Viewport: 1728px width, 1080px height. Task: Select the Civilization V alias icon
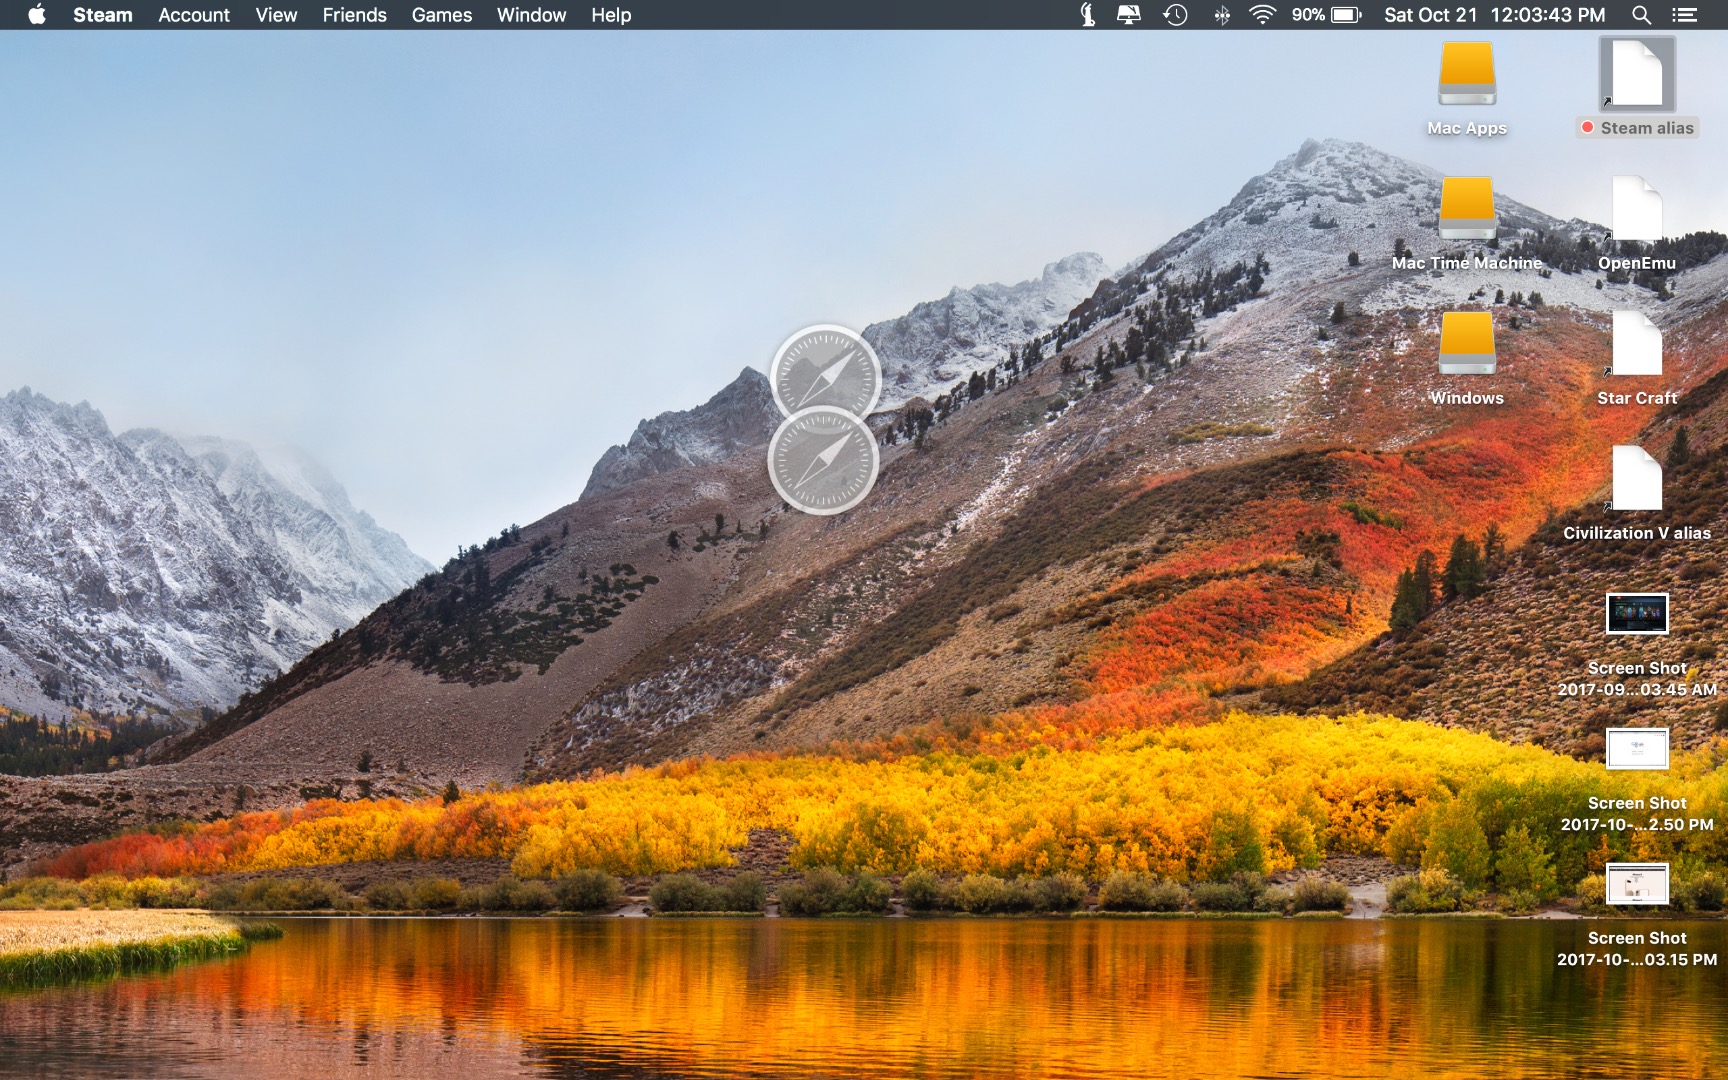click(x=1637, y=479)
